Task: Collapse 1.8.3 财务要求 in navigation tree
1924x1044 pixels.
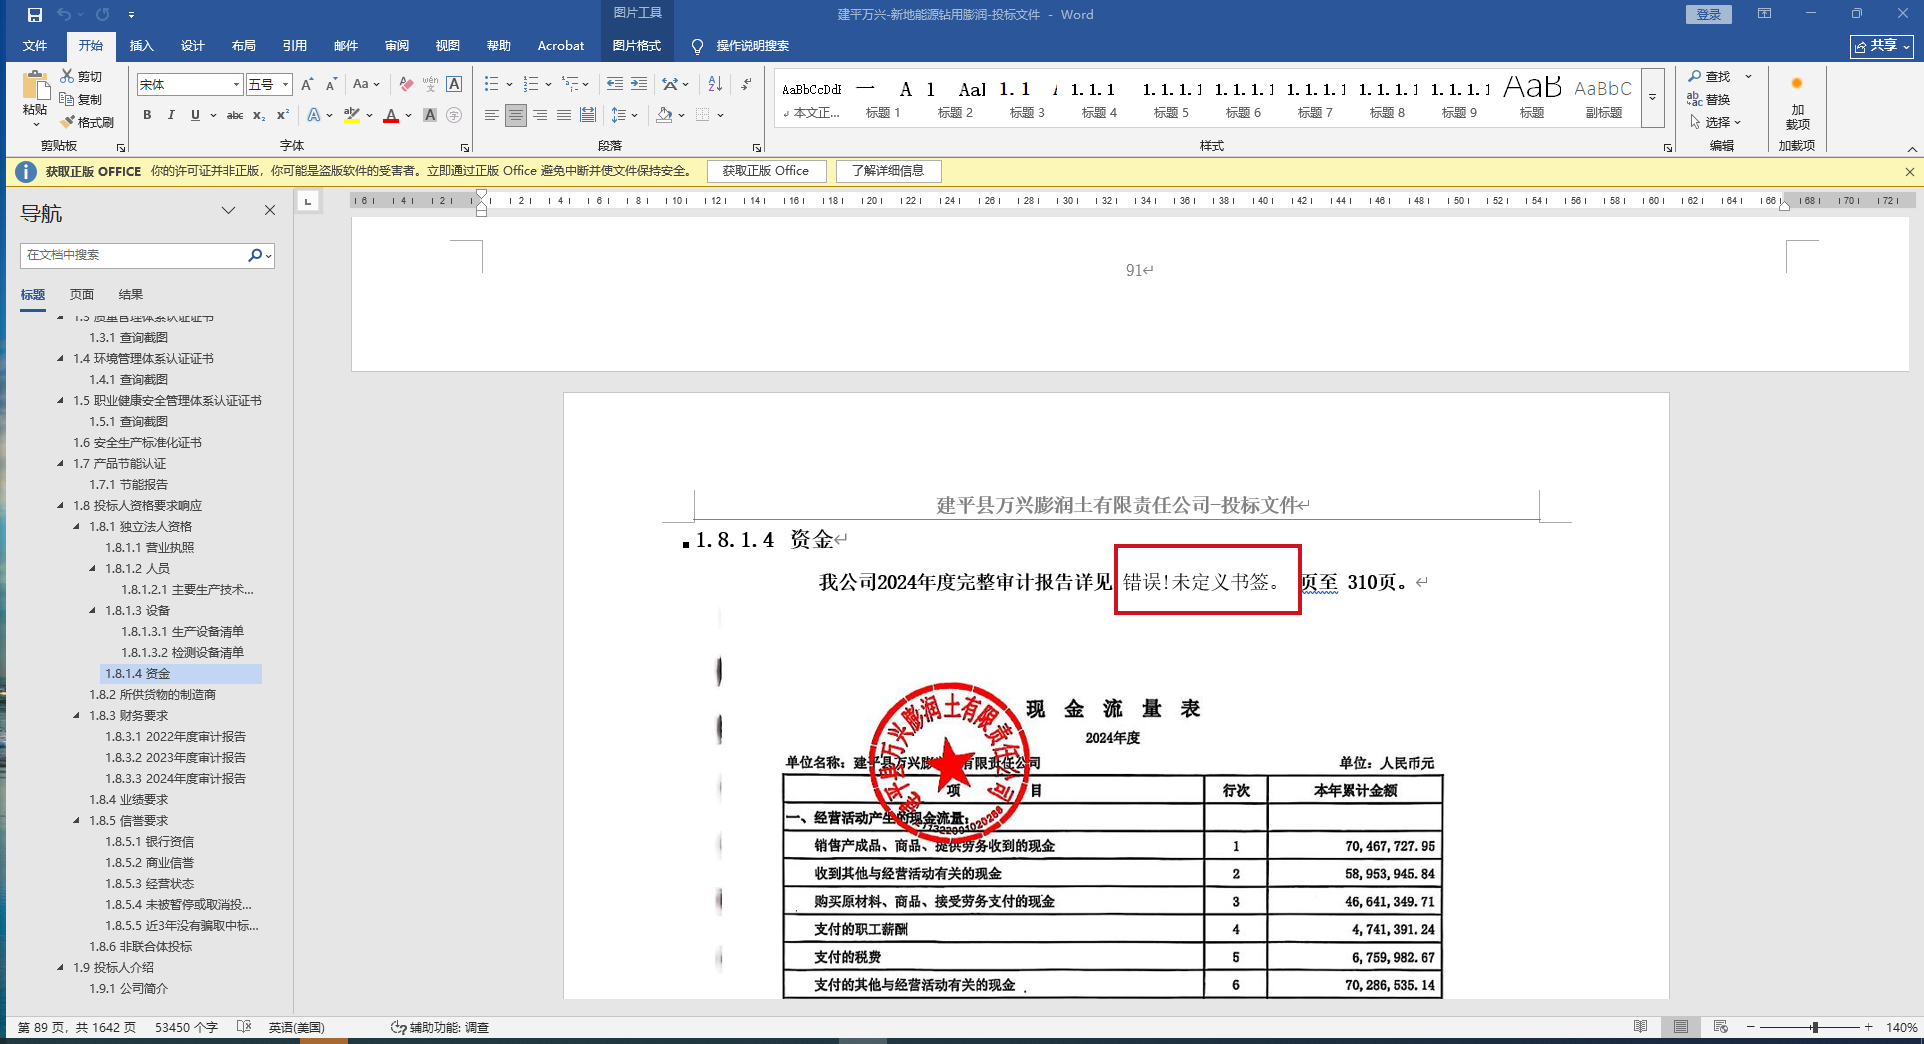Action: 77,716
